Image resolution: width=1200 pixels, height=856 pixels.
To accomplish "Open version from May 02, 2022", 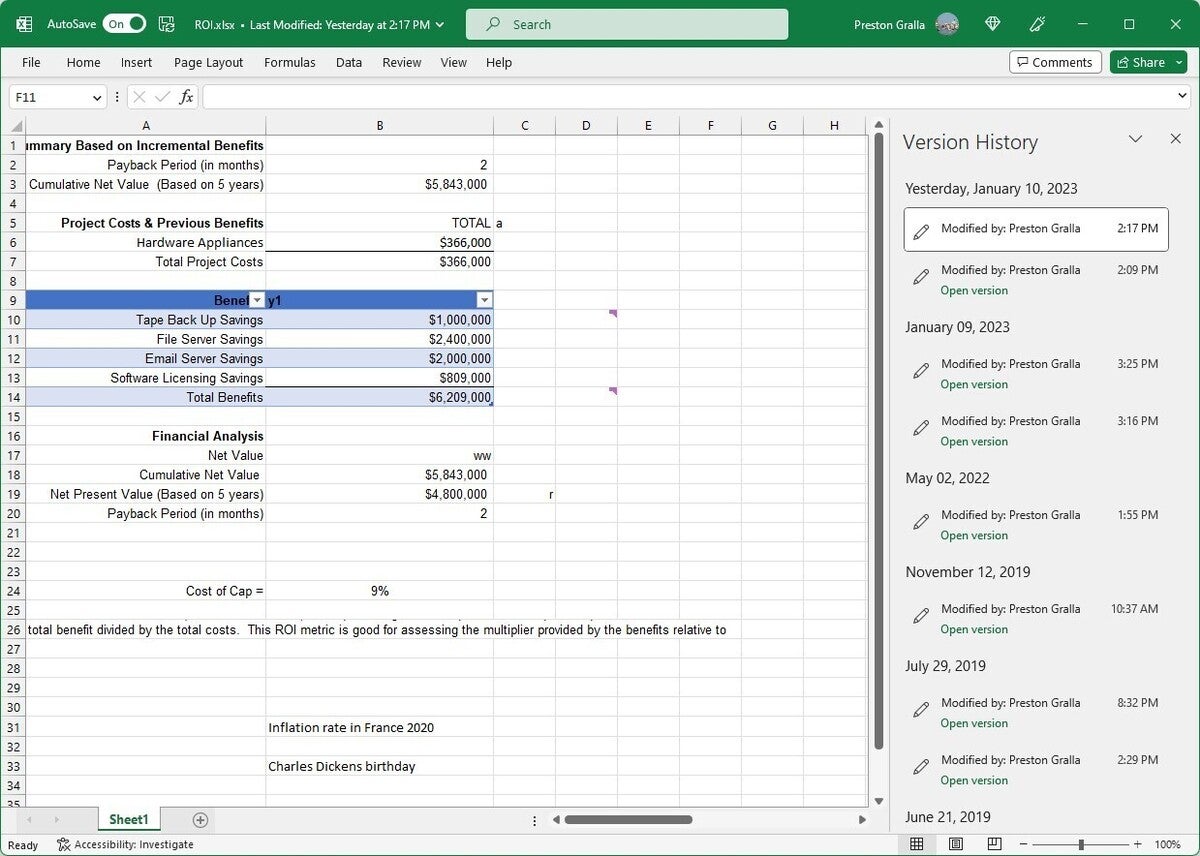I will click(974, 536).
